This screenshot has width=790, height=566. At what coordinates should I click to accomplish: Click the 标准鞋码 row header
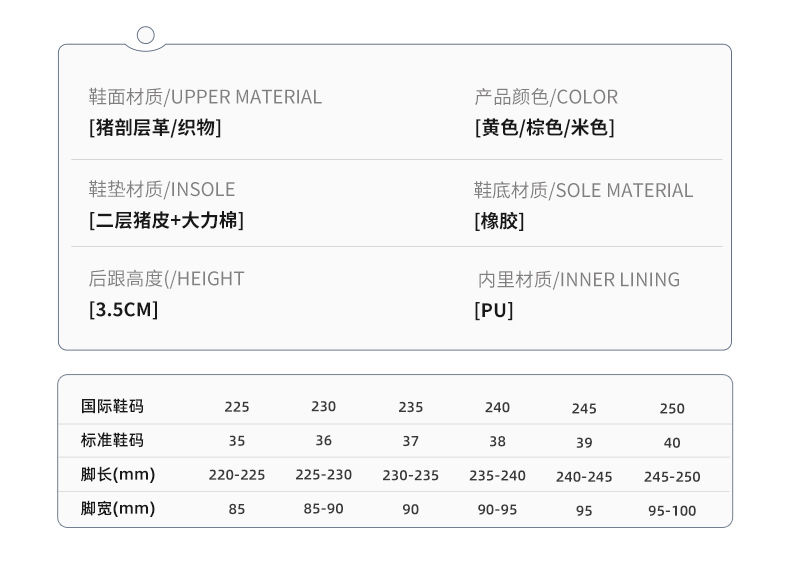tap(113, 440)
